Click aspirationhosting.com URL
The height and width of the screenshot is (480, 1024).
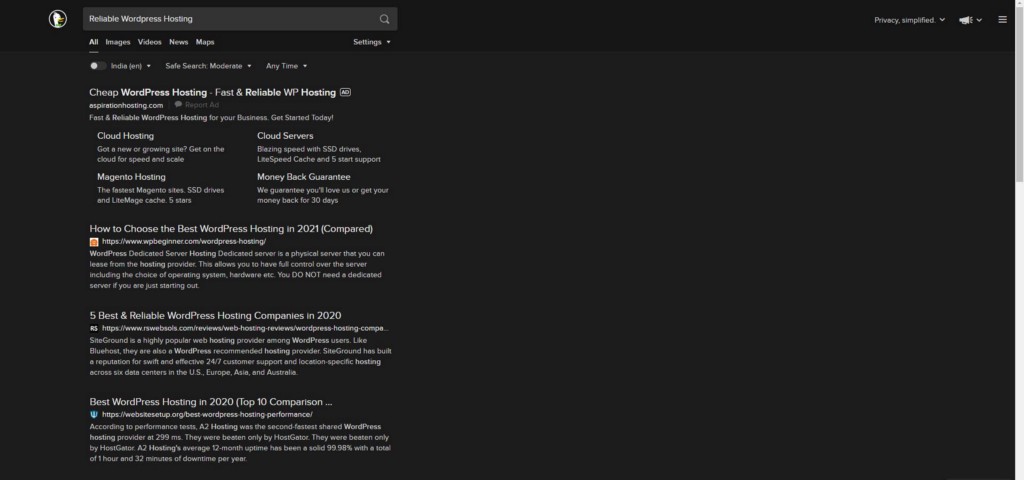pyautogui.click(x=126, y=105)
